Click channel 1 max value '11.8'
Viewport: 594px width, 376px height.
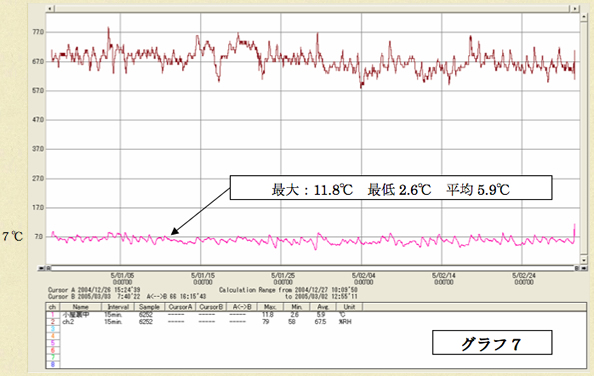click(268, 315)
